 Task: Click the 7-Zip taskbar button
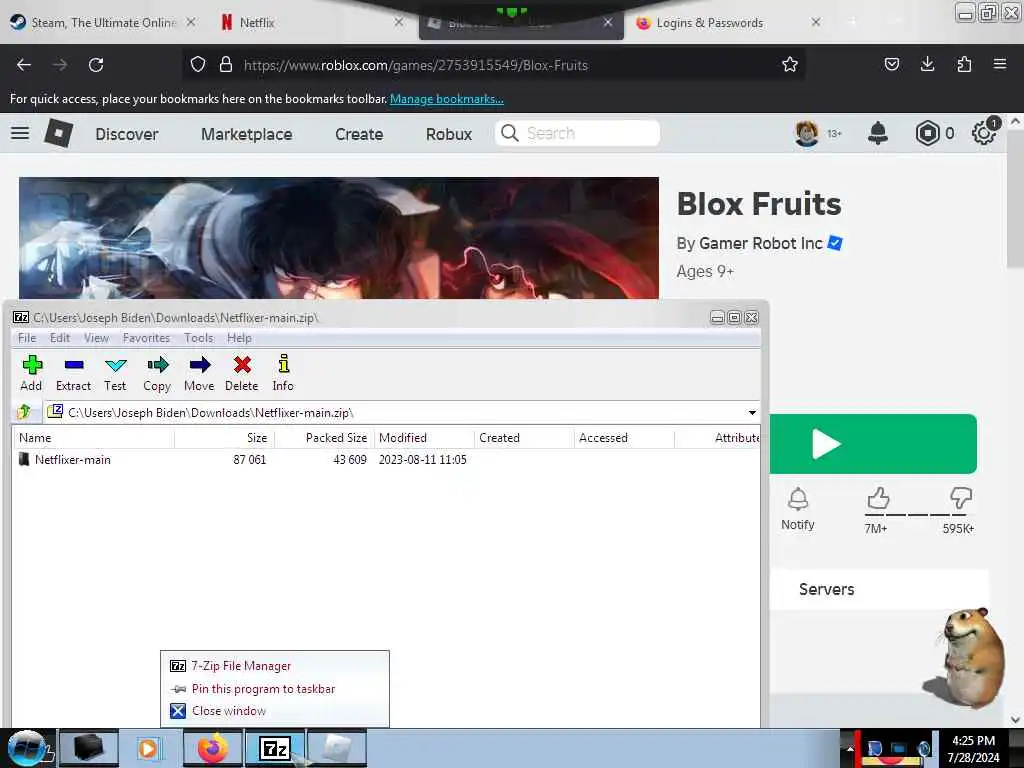pyautogui.click(x=274, y=748)
